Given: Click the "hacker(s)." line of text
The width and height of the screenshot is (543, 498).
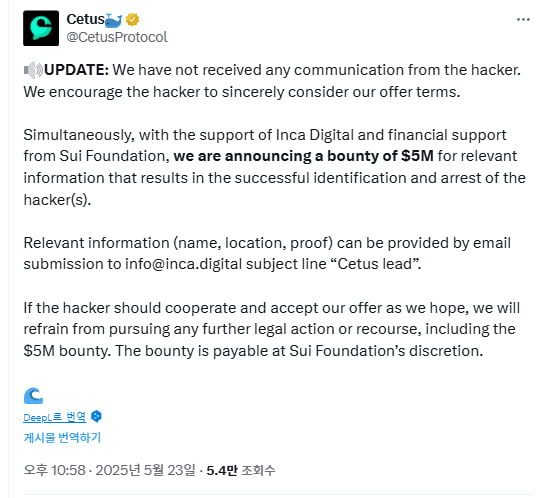Looking at the screenshot, I should point(57,200).
